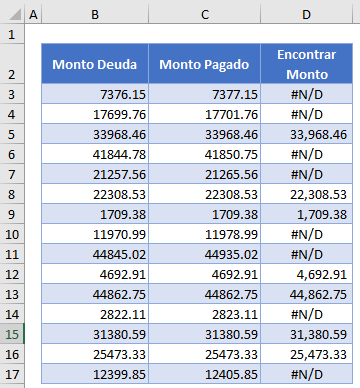
Task: Select column B header
Action: point(95,15)
